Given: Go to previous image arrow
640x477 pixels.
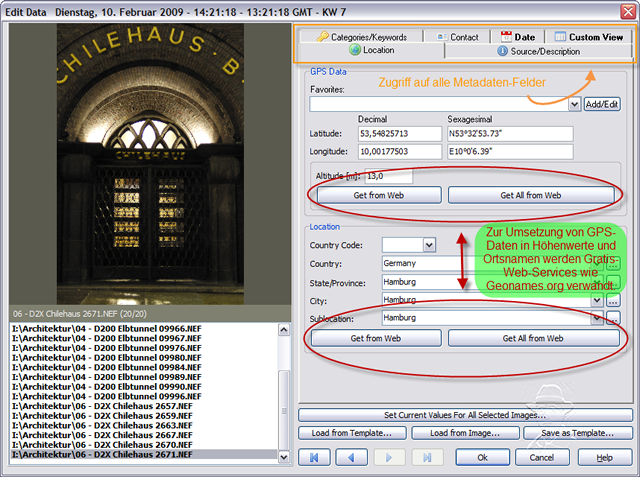Looking at the screenshot, I should 351,457.
